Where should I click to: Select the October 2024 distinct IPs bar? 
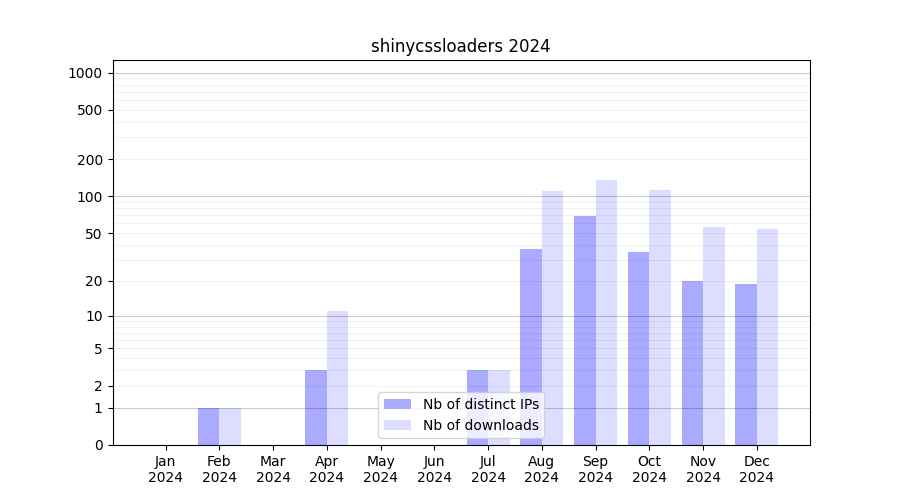(638, 348)
